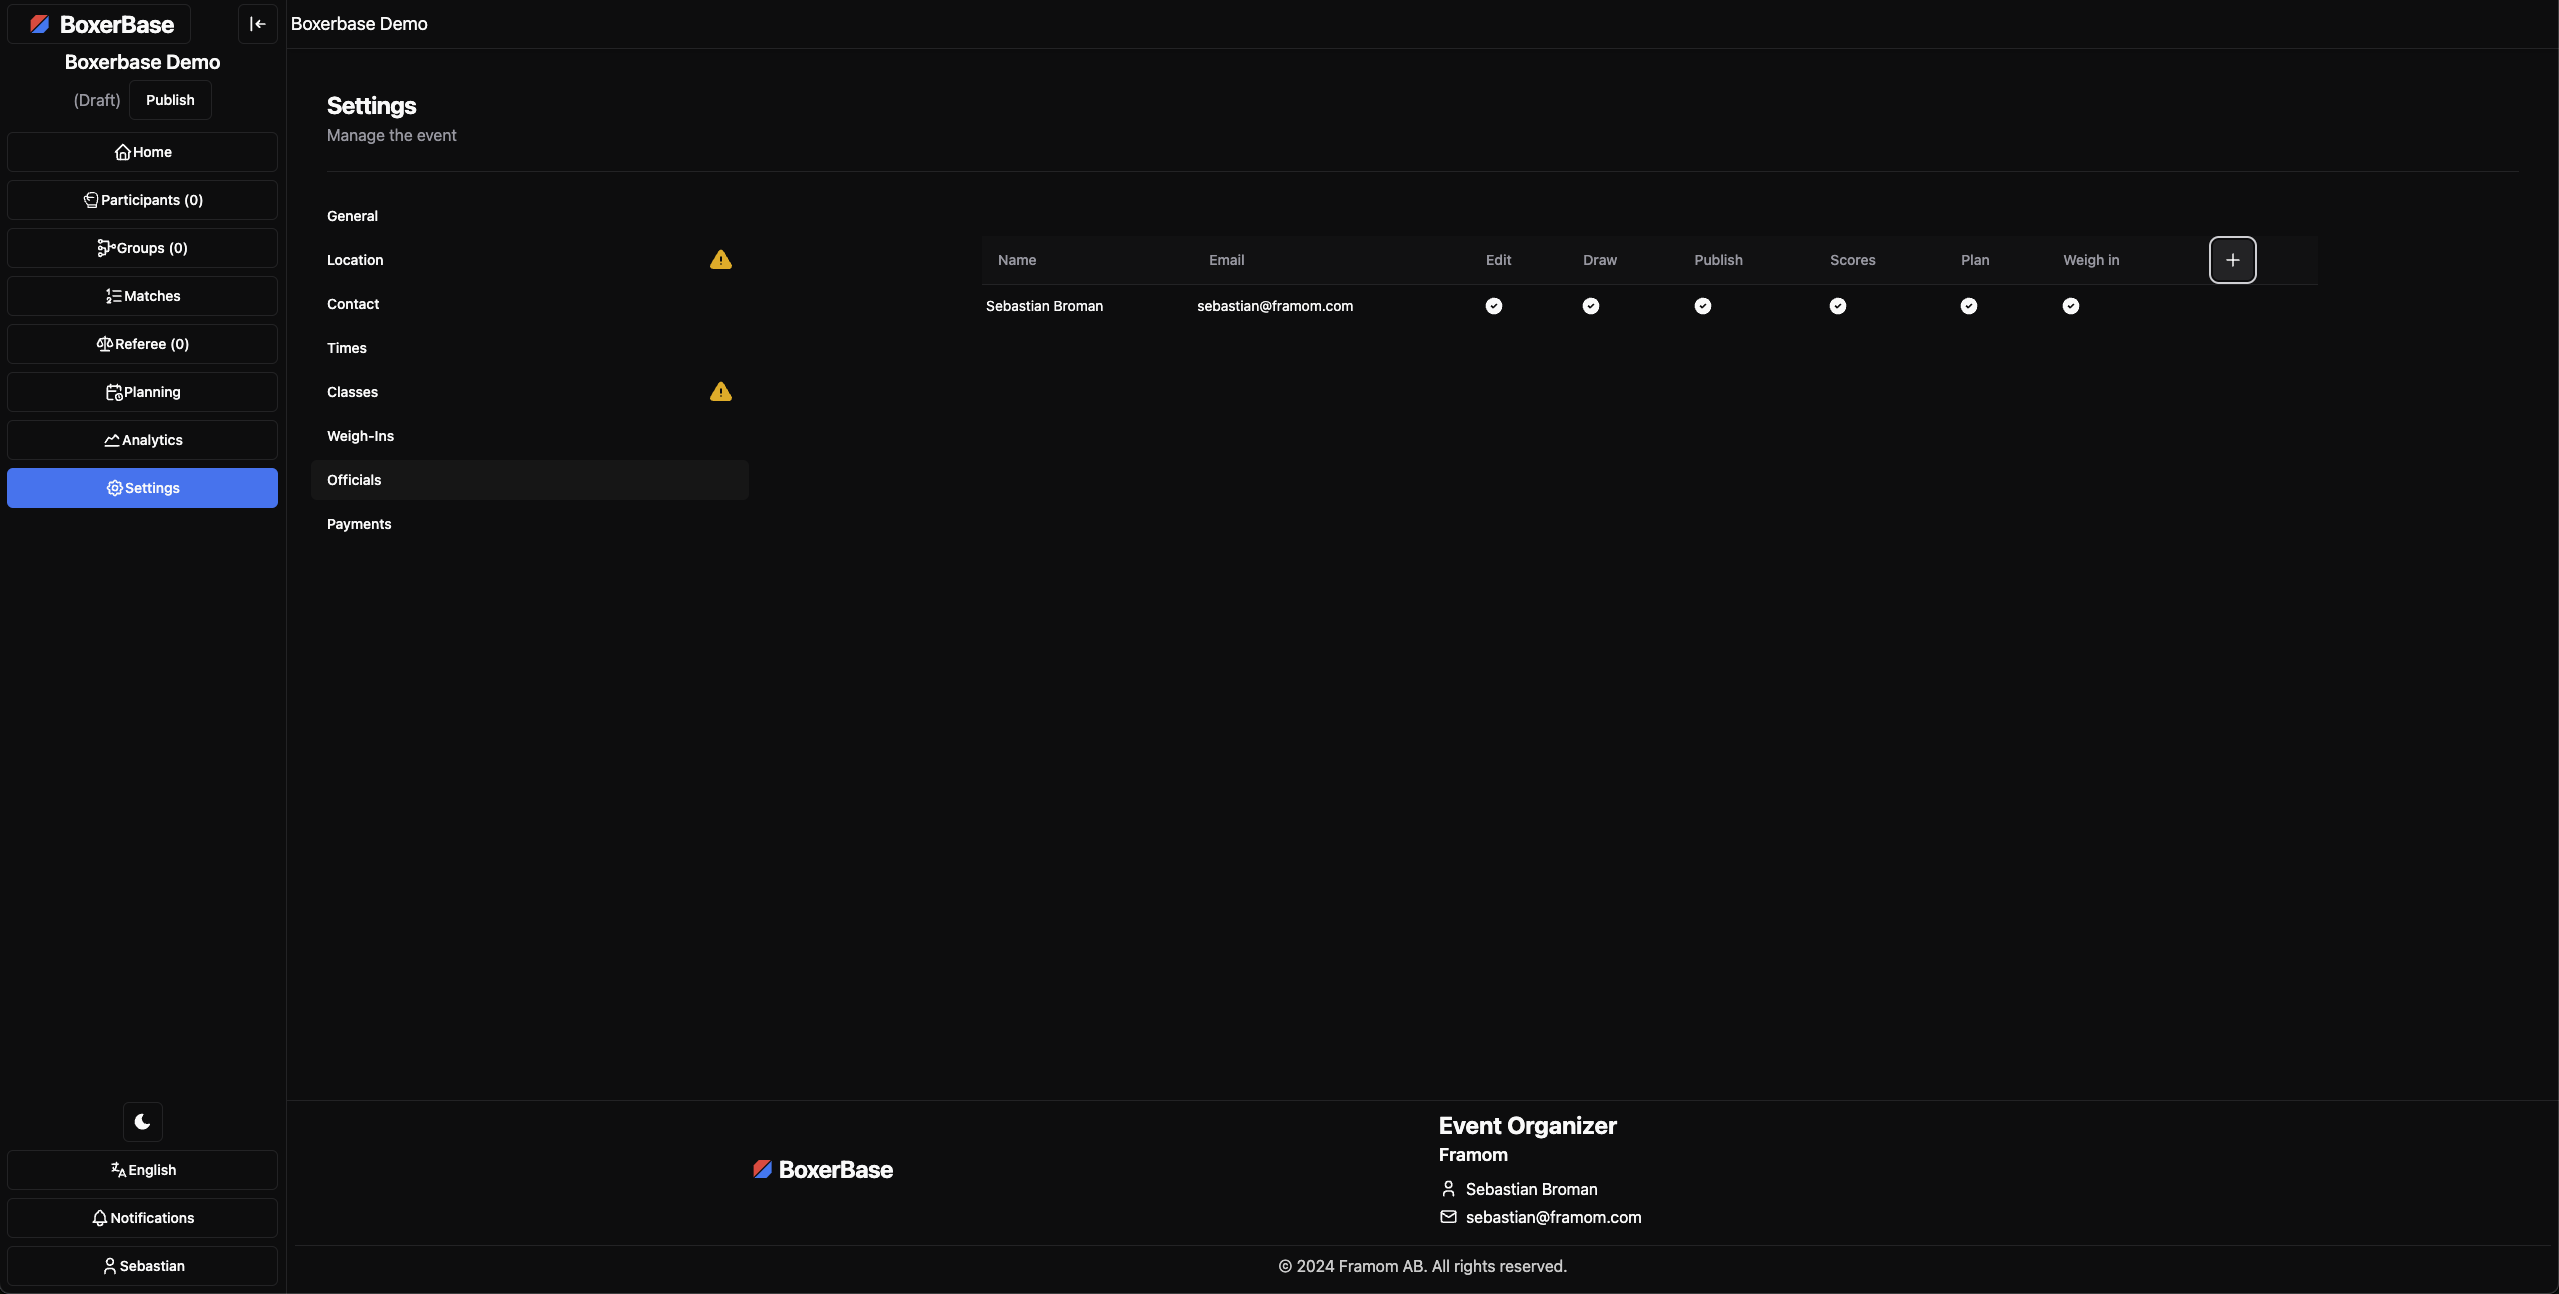Toggle Edit permission for Sebastian Broman
This screenshot has width=2559, height=1294.
(1493, 306)
